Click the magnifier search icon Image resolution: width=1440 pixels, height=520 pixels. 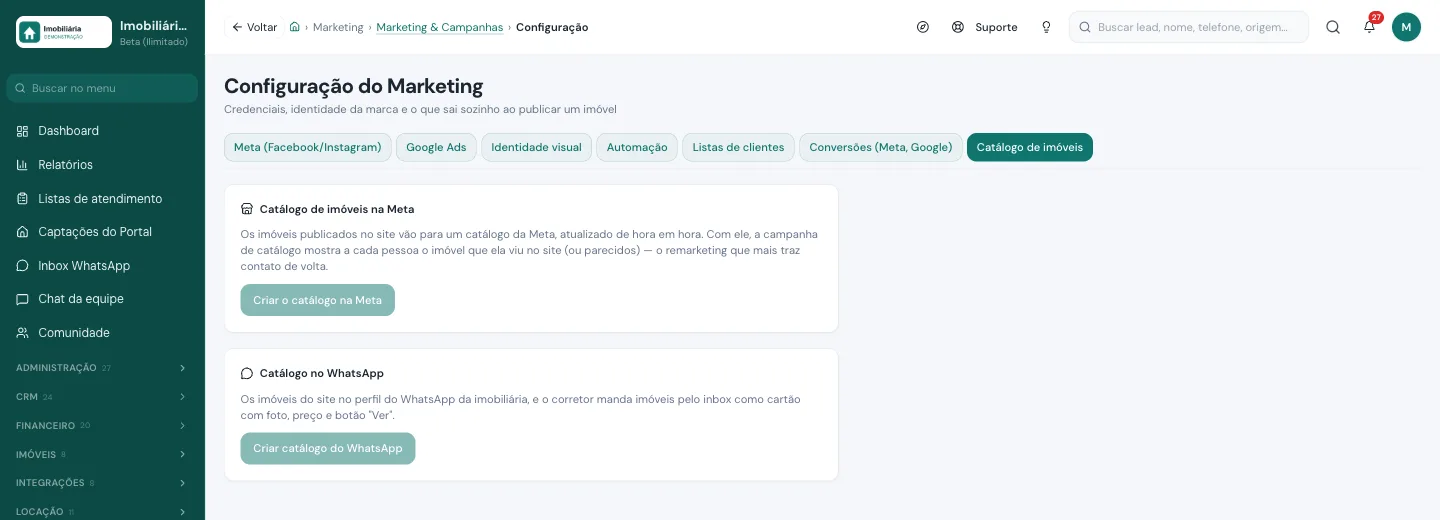click(1333, 27)
